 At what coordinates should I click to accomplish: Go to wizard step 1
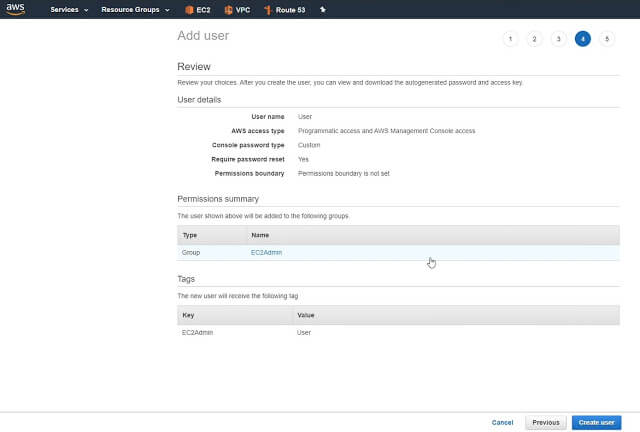(510, 39)
